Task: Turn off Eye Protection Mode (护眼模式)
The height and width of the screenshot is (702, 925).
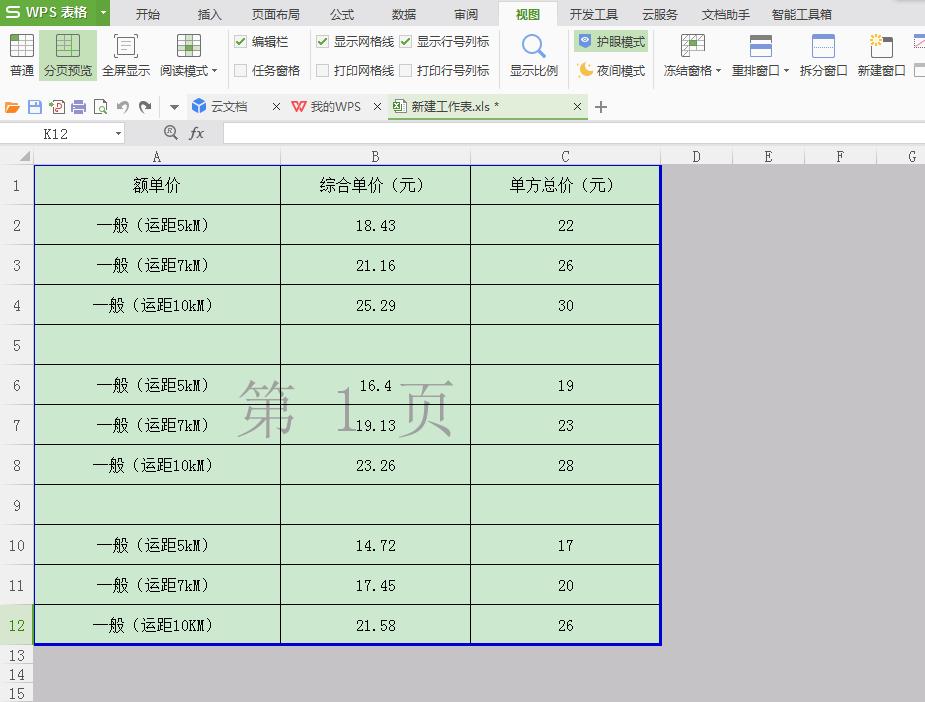Action: pos(609,41)
